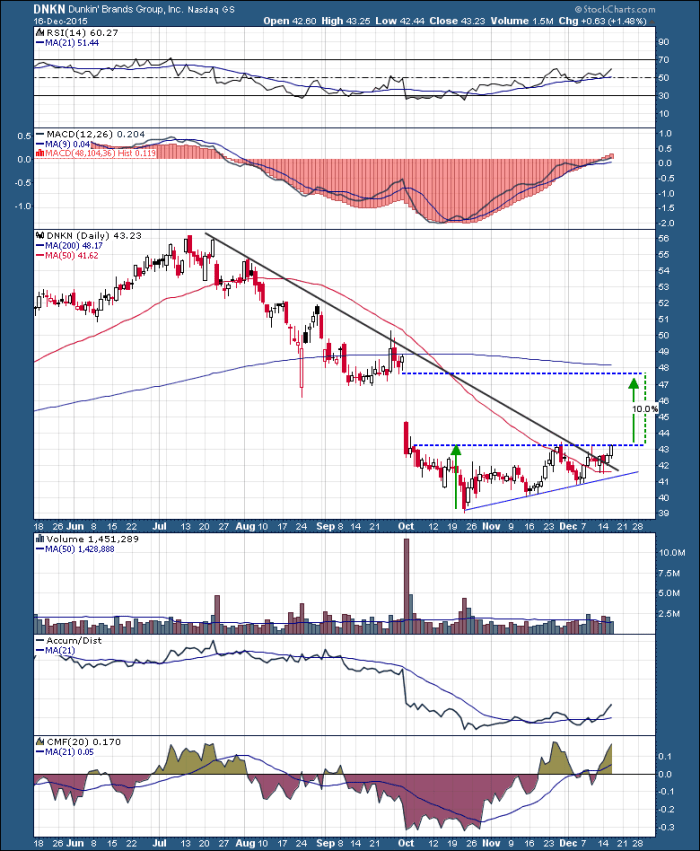
Task: Click the MA(200) 48.17 legend text
Action: (73, 246)
